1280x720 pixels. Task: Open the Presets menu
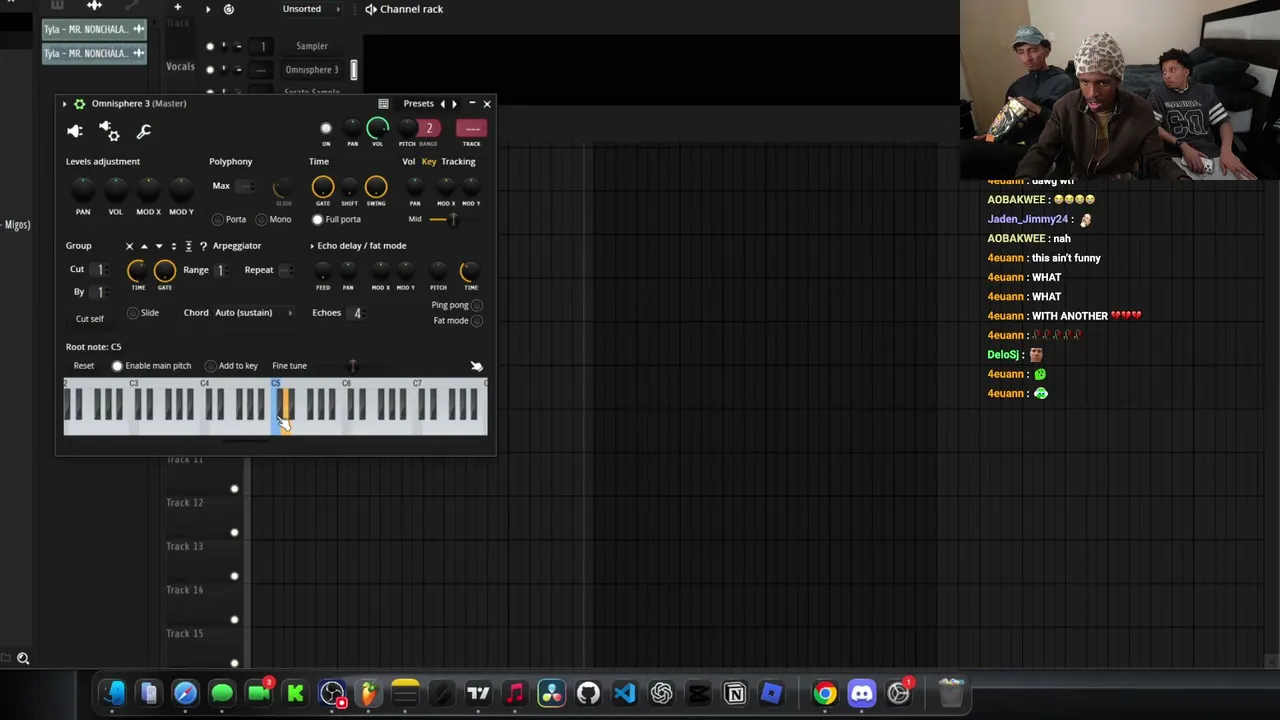coord(418,104)
